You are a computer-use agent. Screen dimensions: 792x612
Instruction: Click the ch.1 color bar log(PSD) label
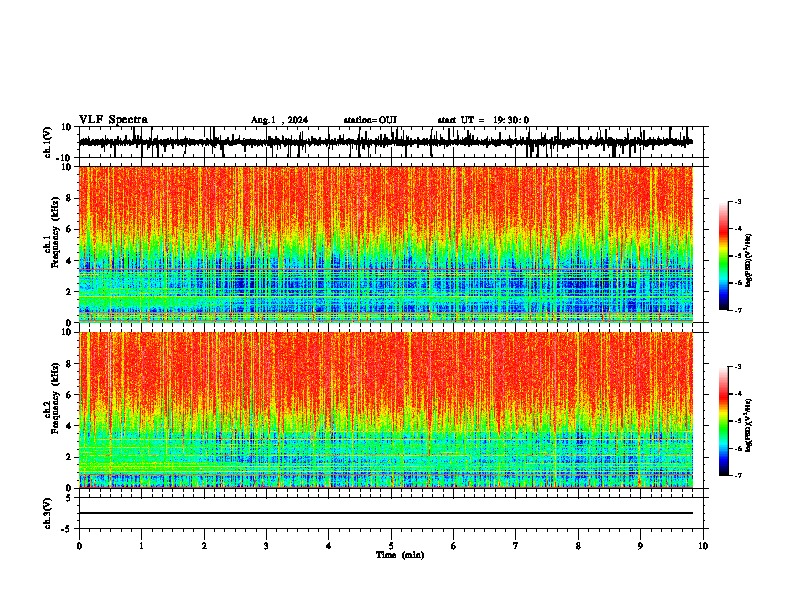749,260
